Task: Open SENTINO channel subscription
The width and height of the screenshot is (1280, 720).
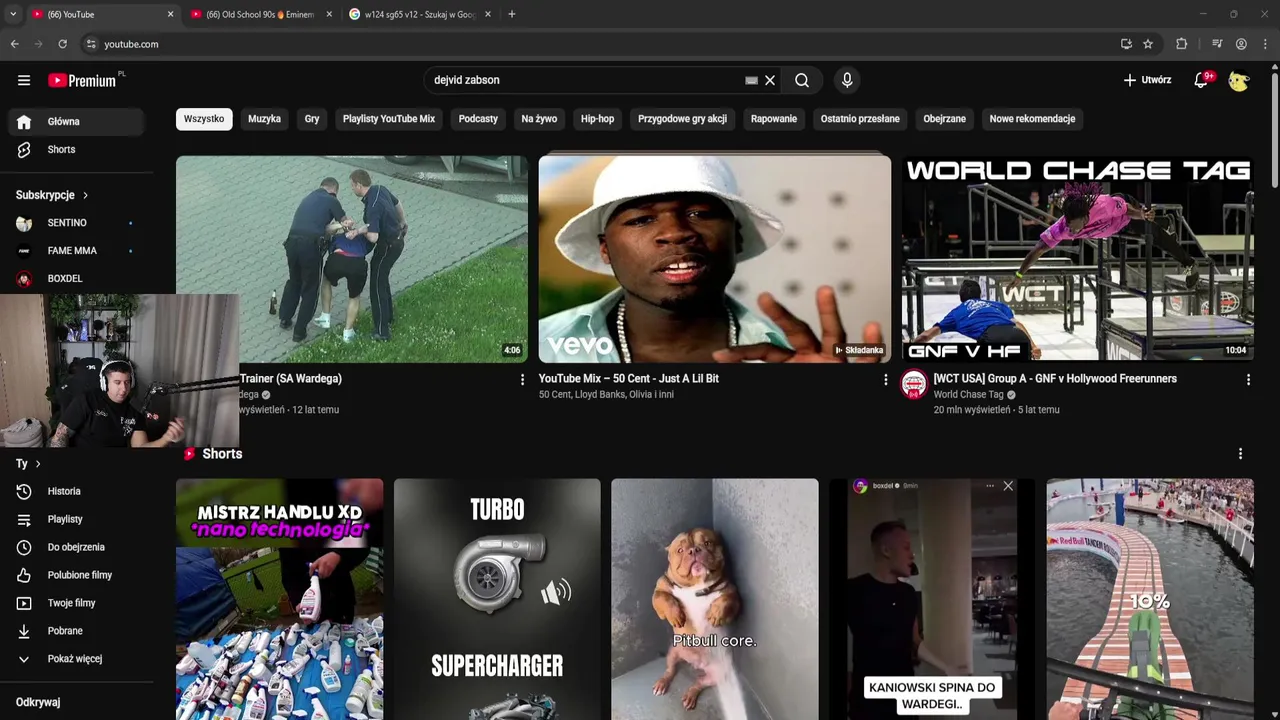Action: 77,223
